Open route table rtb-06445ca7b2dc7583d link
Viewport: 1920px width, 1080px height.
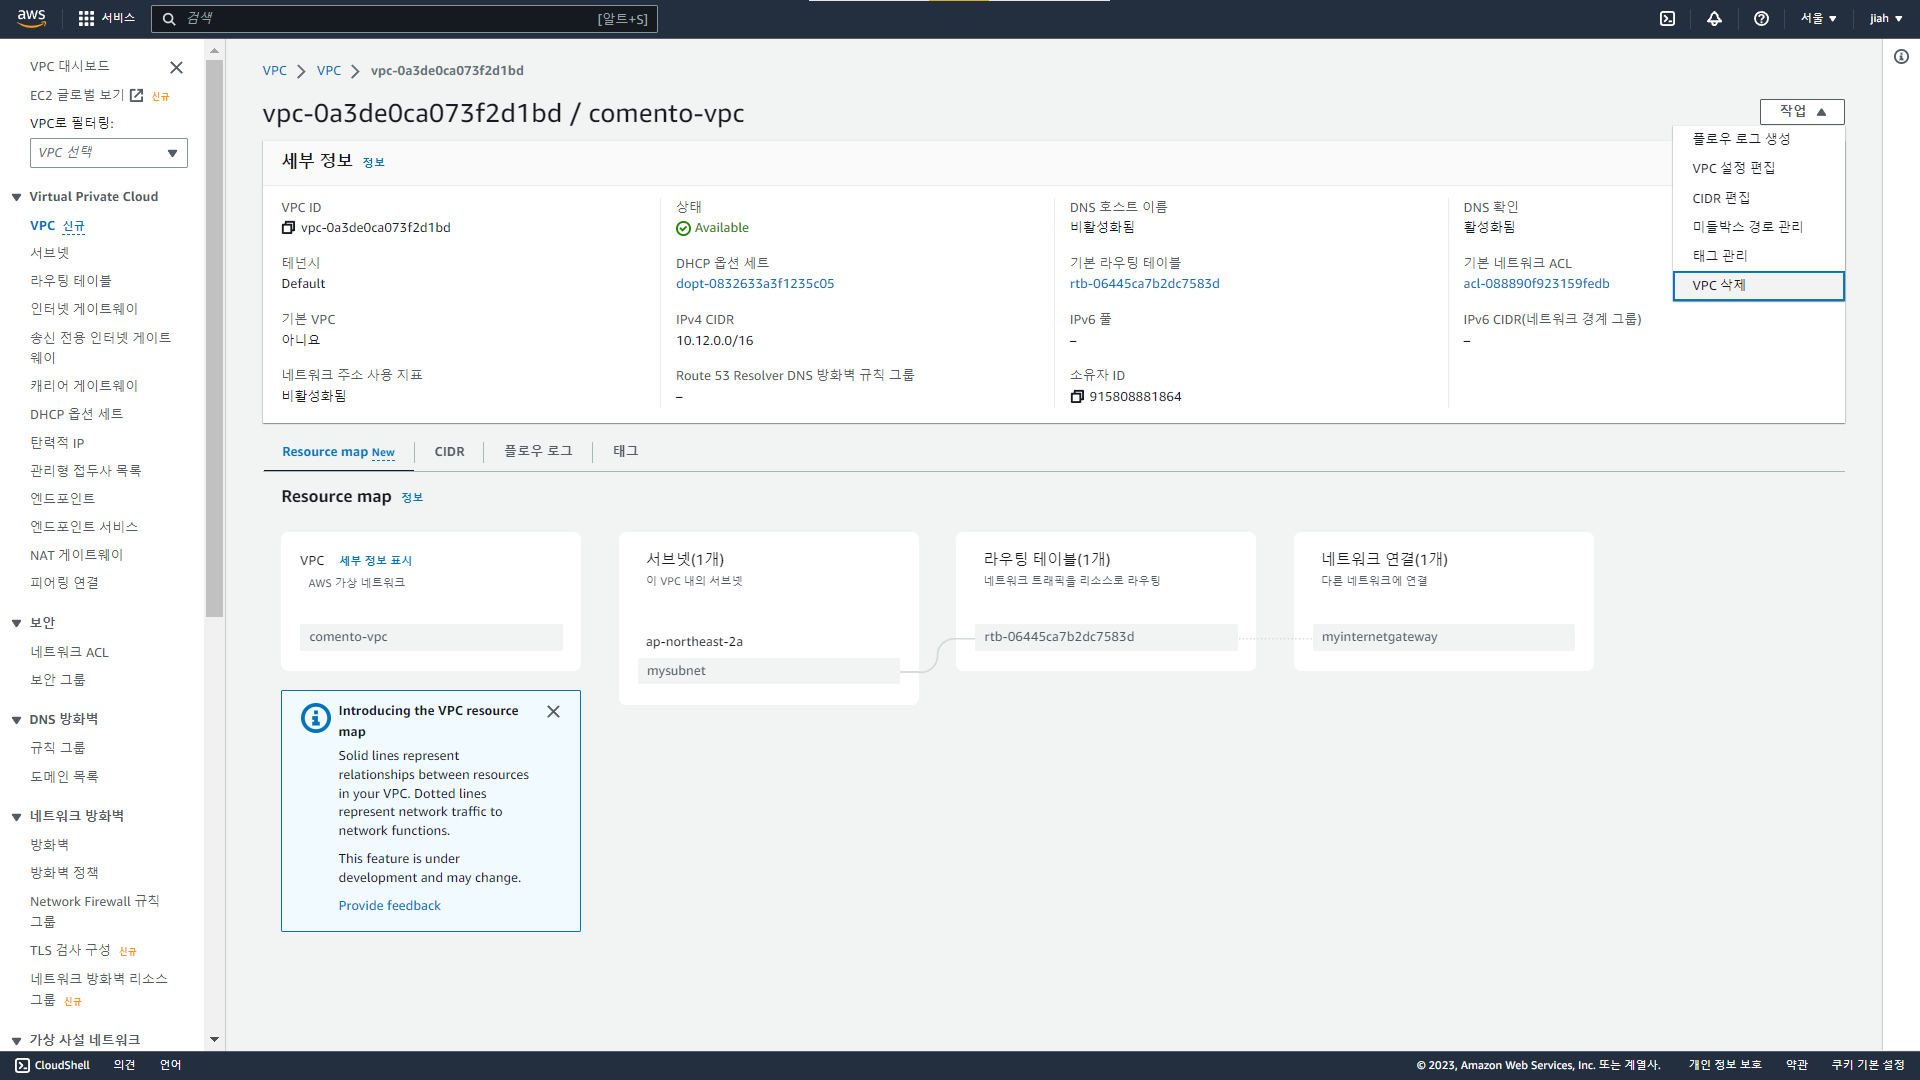click(1144, 284)
